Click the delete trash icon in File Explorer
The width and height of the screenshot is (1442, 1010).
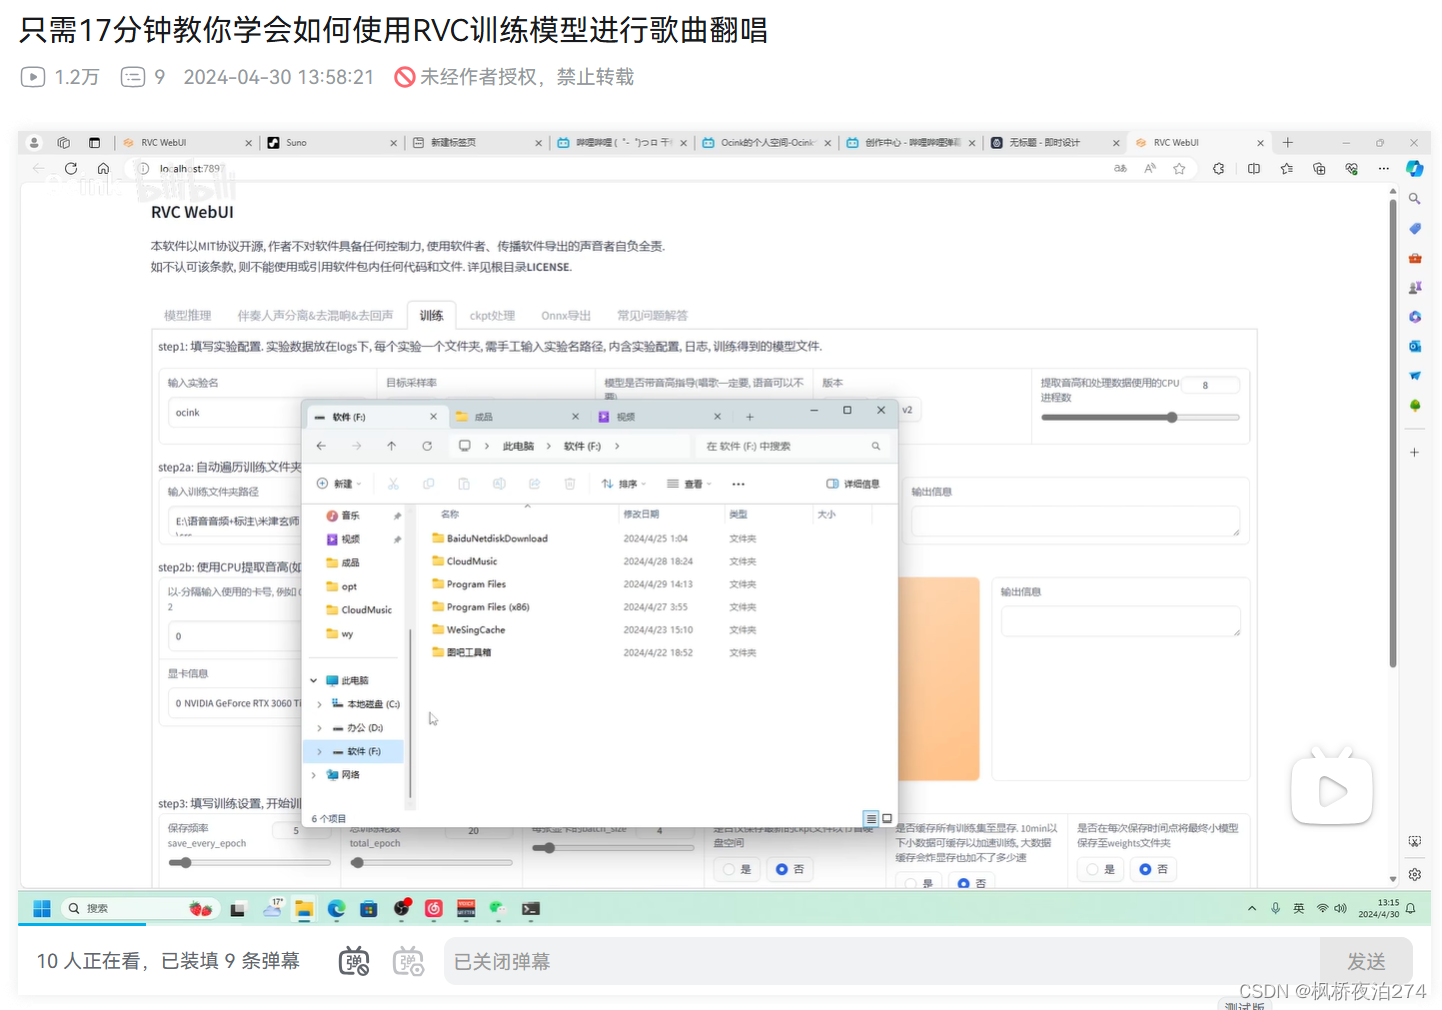pyautogui.click(x=570, y=484)
